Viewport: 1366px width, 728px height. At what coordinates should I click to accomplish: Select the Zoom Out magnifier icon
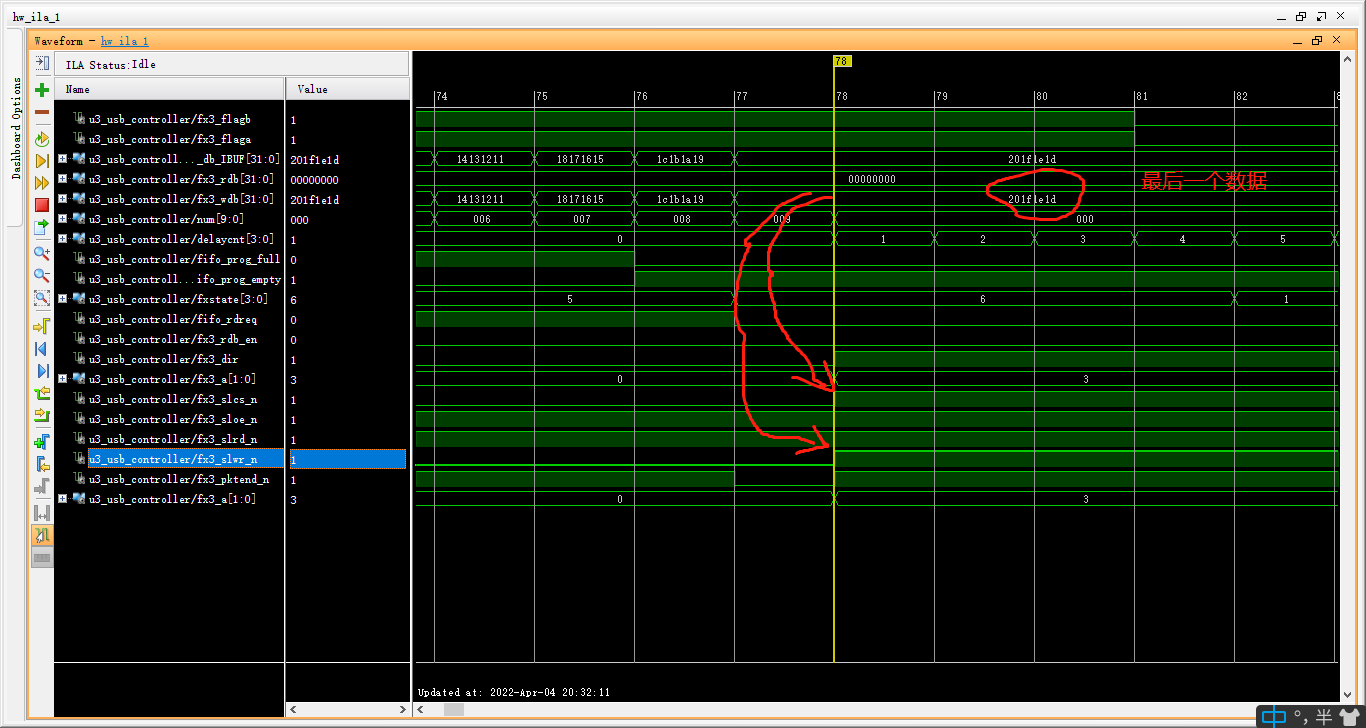42,275
